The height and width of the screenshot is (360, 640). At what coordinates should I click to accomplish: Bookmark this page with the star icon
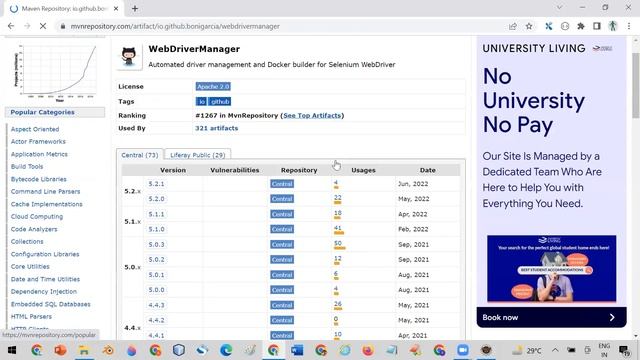point(529,26)
